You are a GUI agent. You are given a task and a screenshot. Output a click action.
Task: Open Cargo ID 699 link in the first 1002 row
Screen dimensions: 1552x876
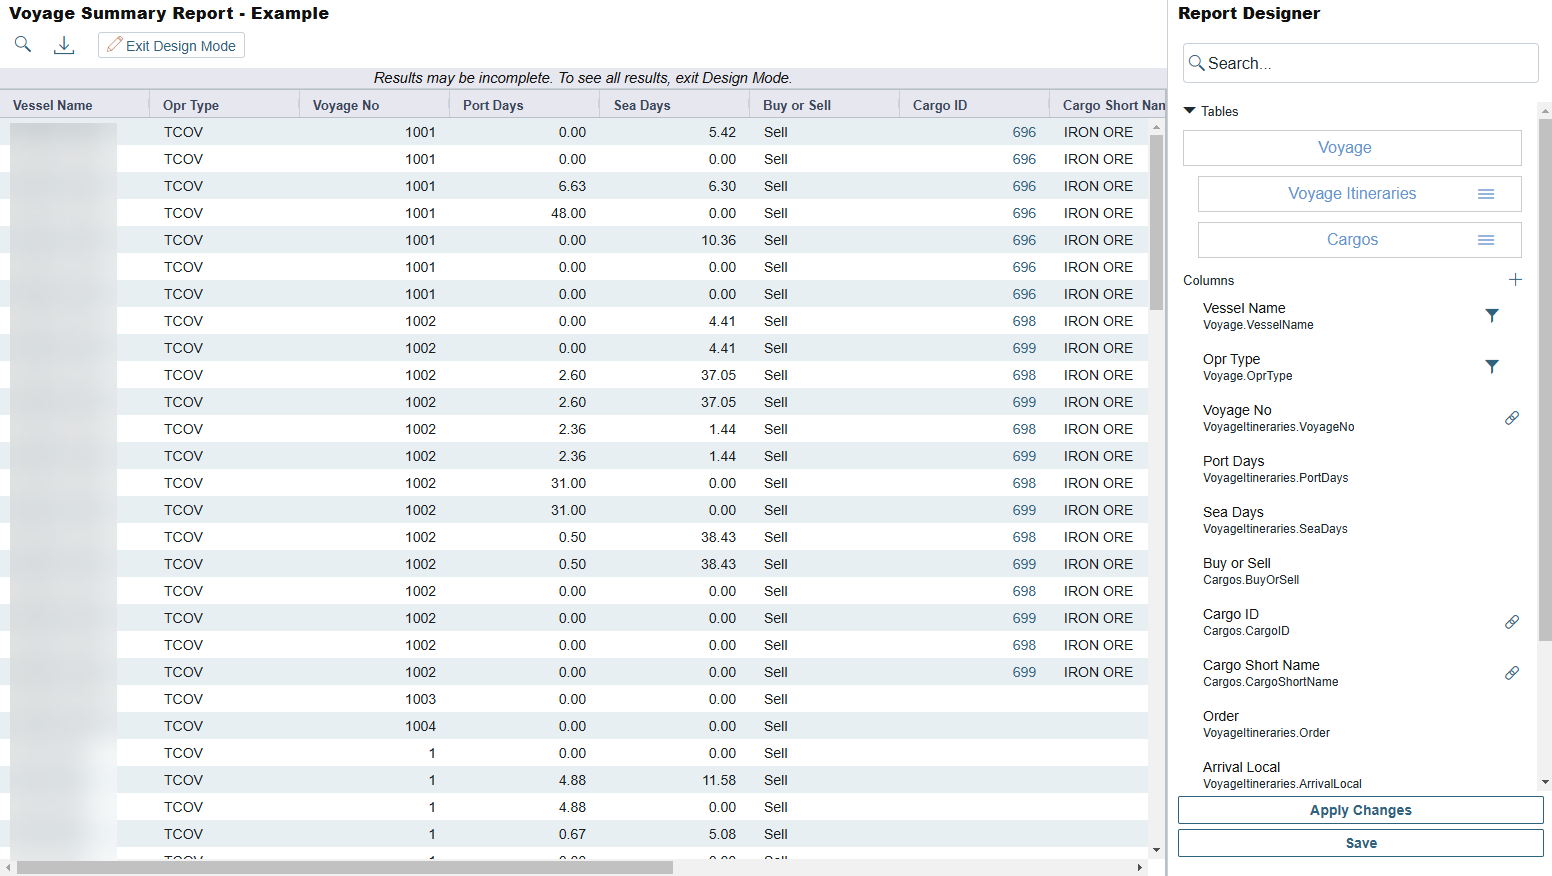1024,348
